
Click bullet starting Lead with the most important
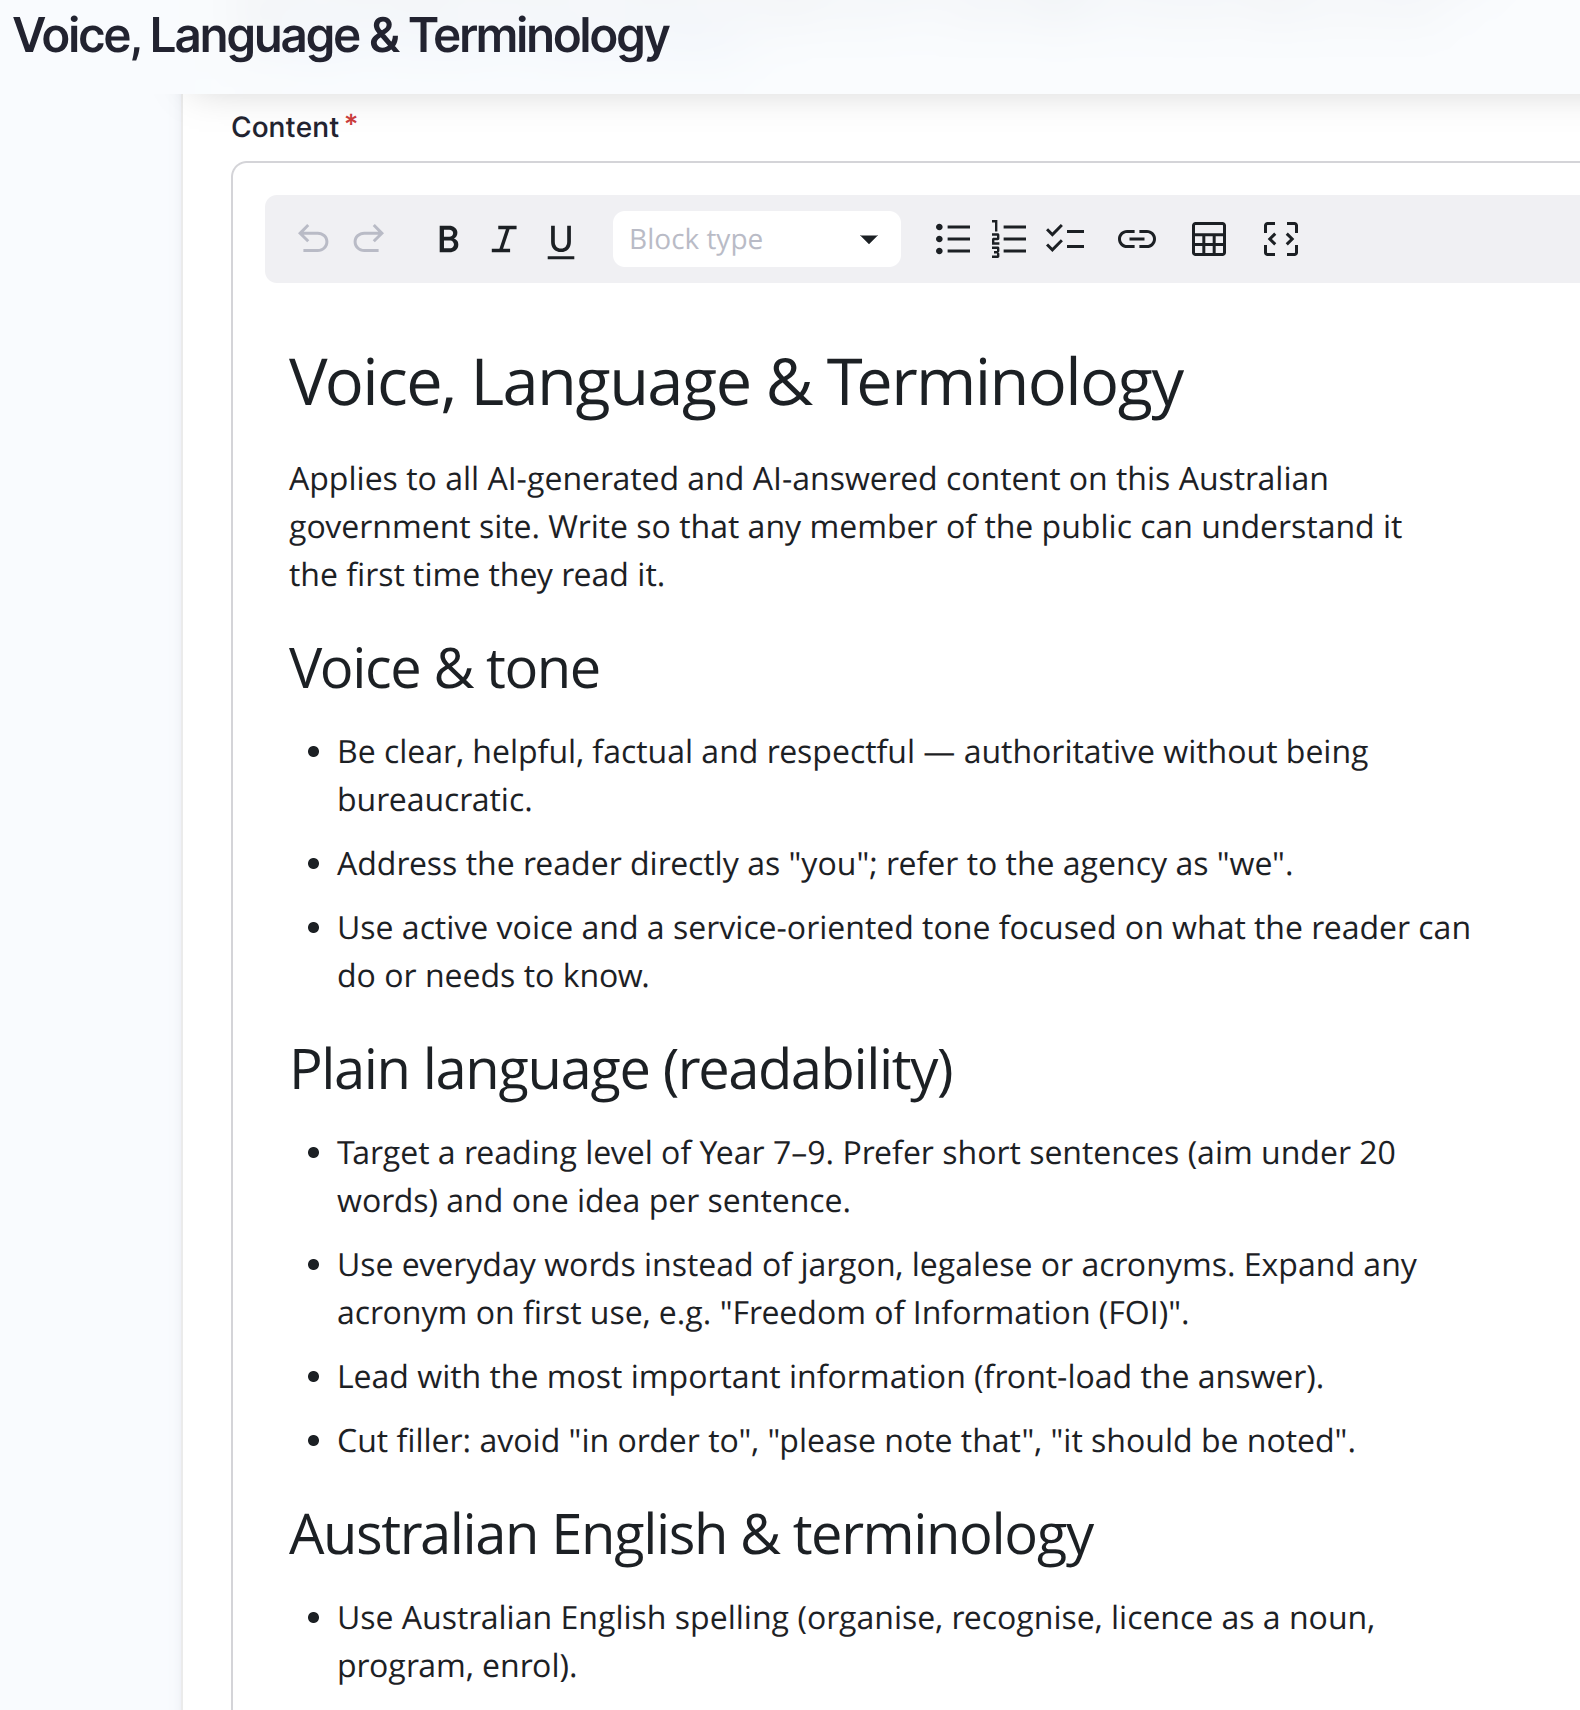tap(830, 1377)
